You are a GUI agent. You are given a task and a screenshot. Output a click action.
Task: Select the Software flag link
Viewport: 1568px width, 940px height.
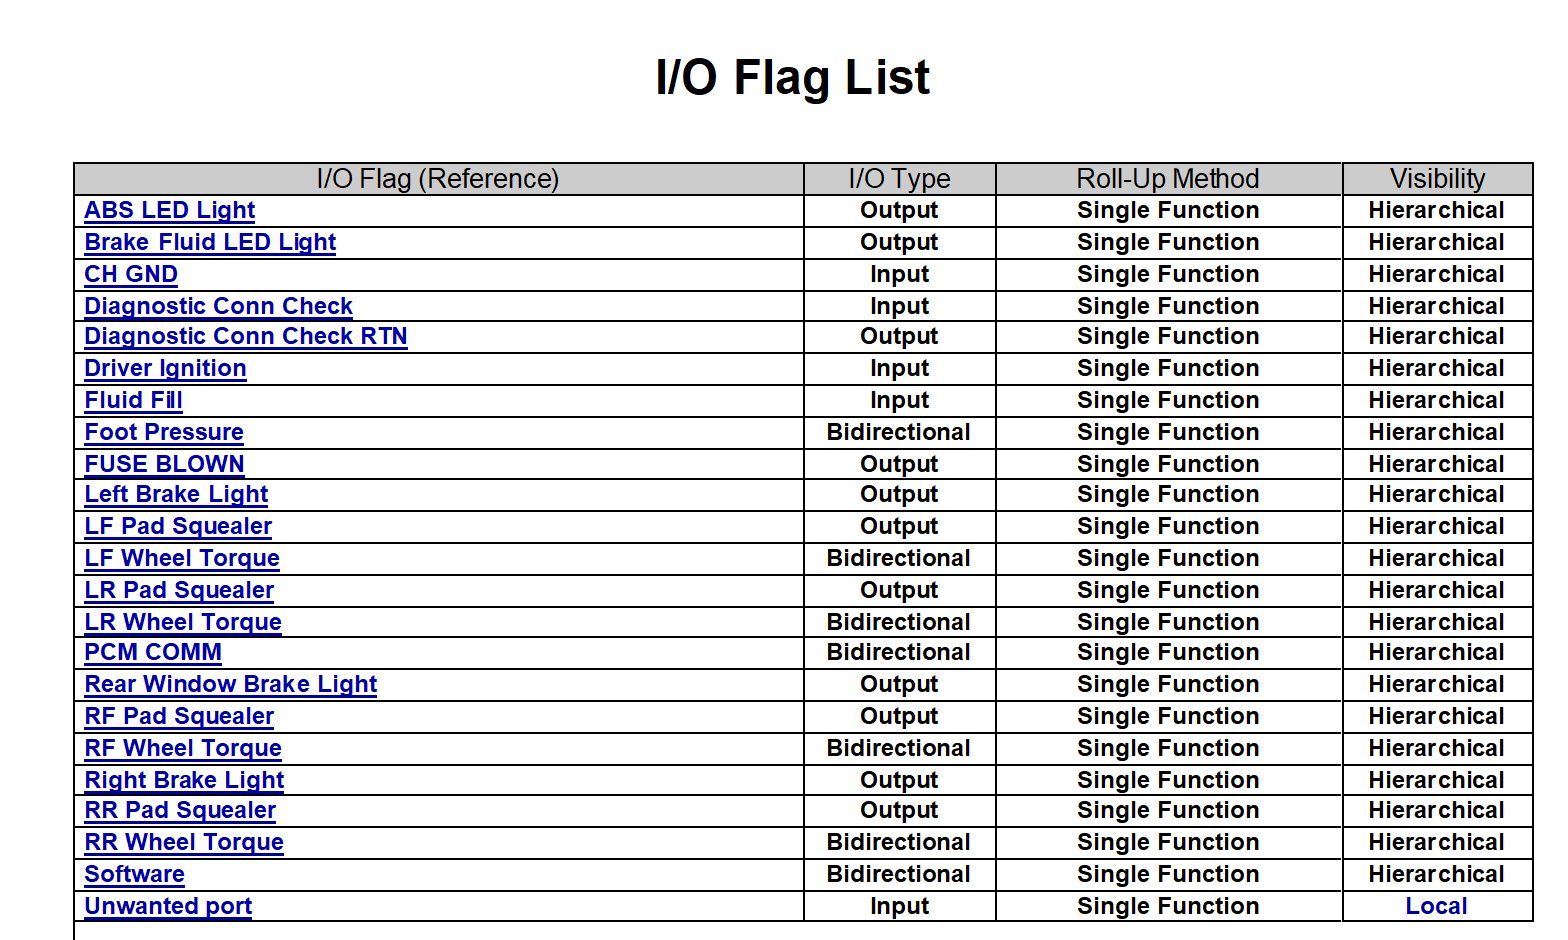(x=134, y=874)
